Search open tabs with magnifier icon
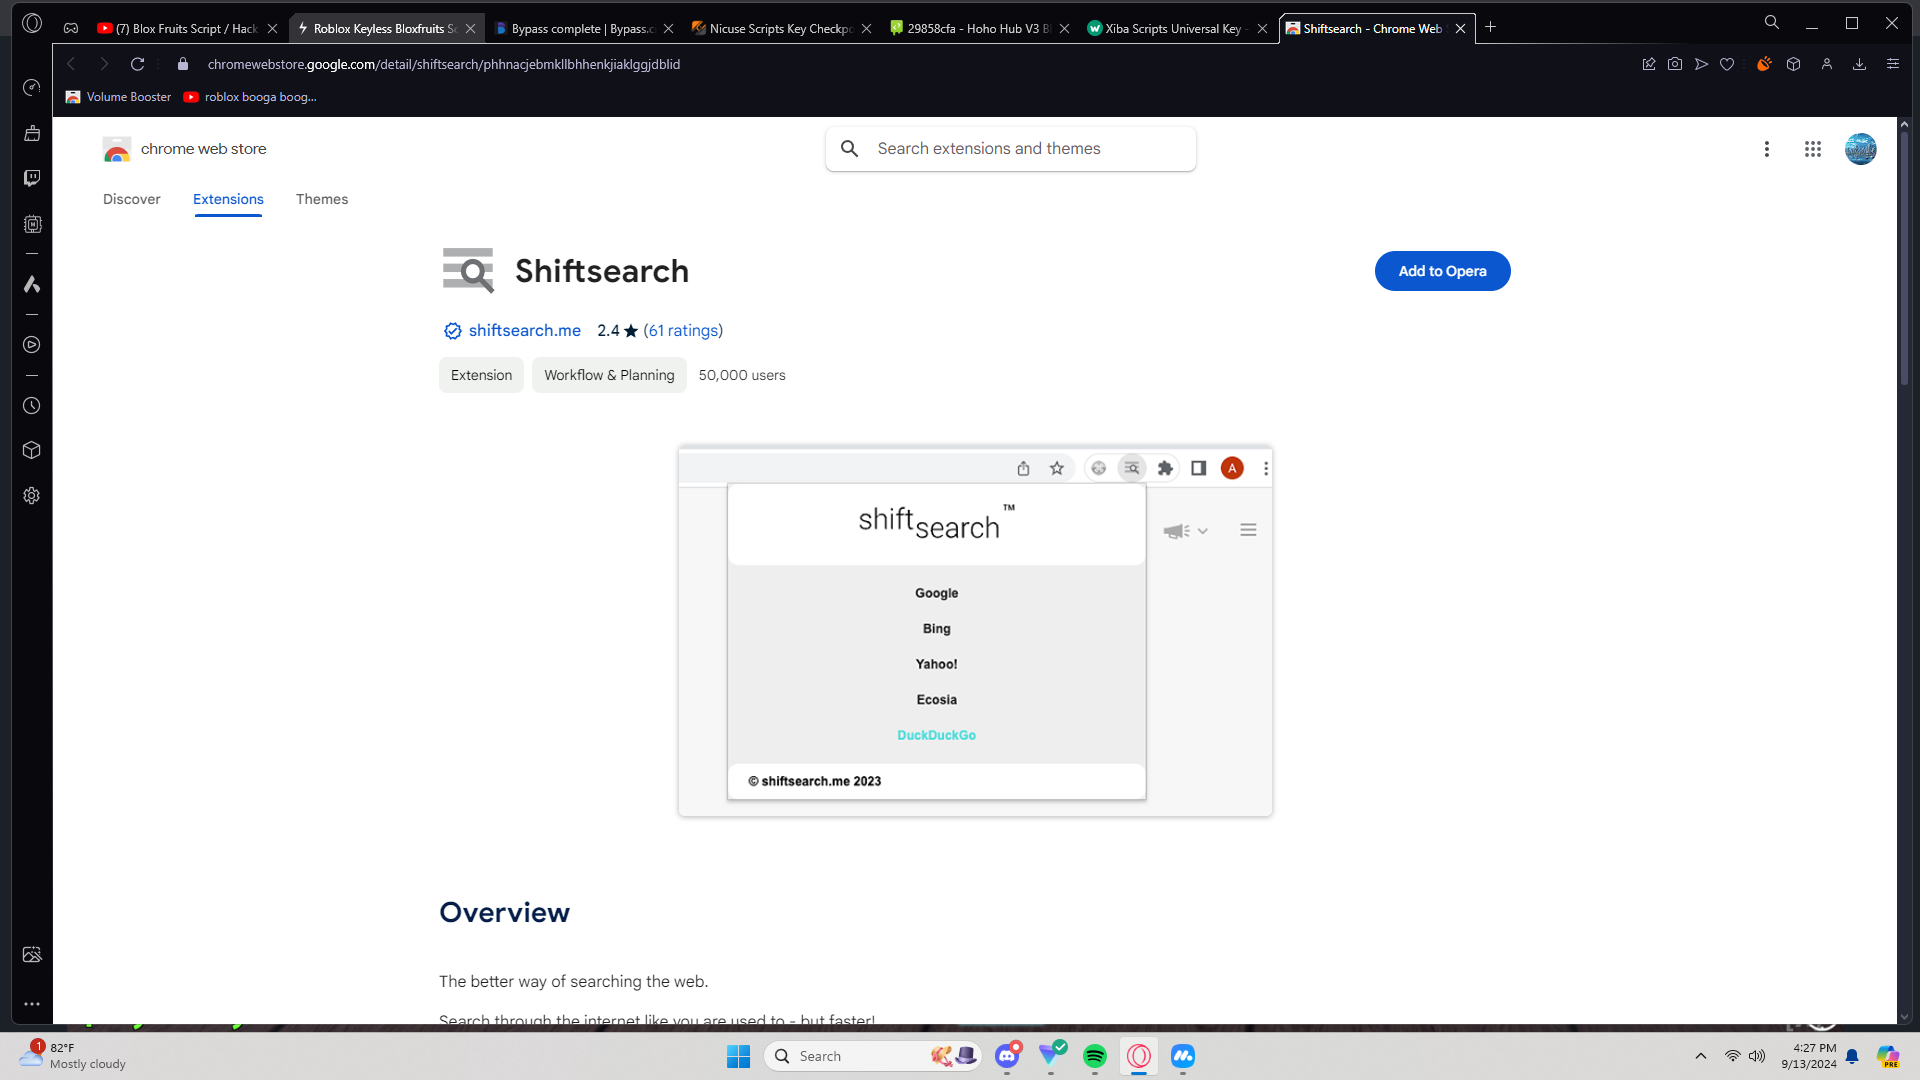This screenshot has height=1080, width=1920. point(1772,23)
